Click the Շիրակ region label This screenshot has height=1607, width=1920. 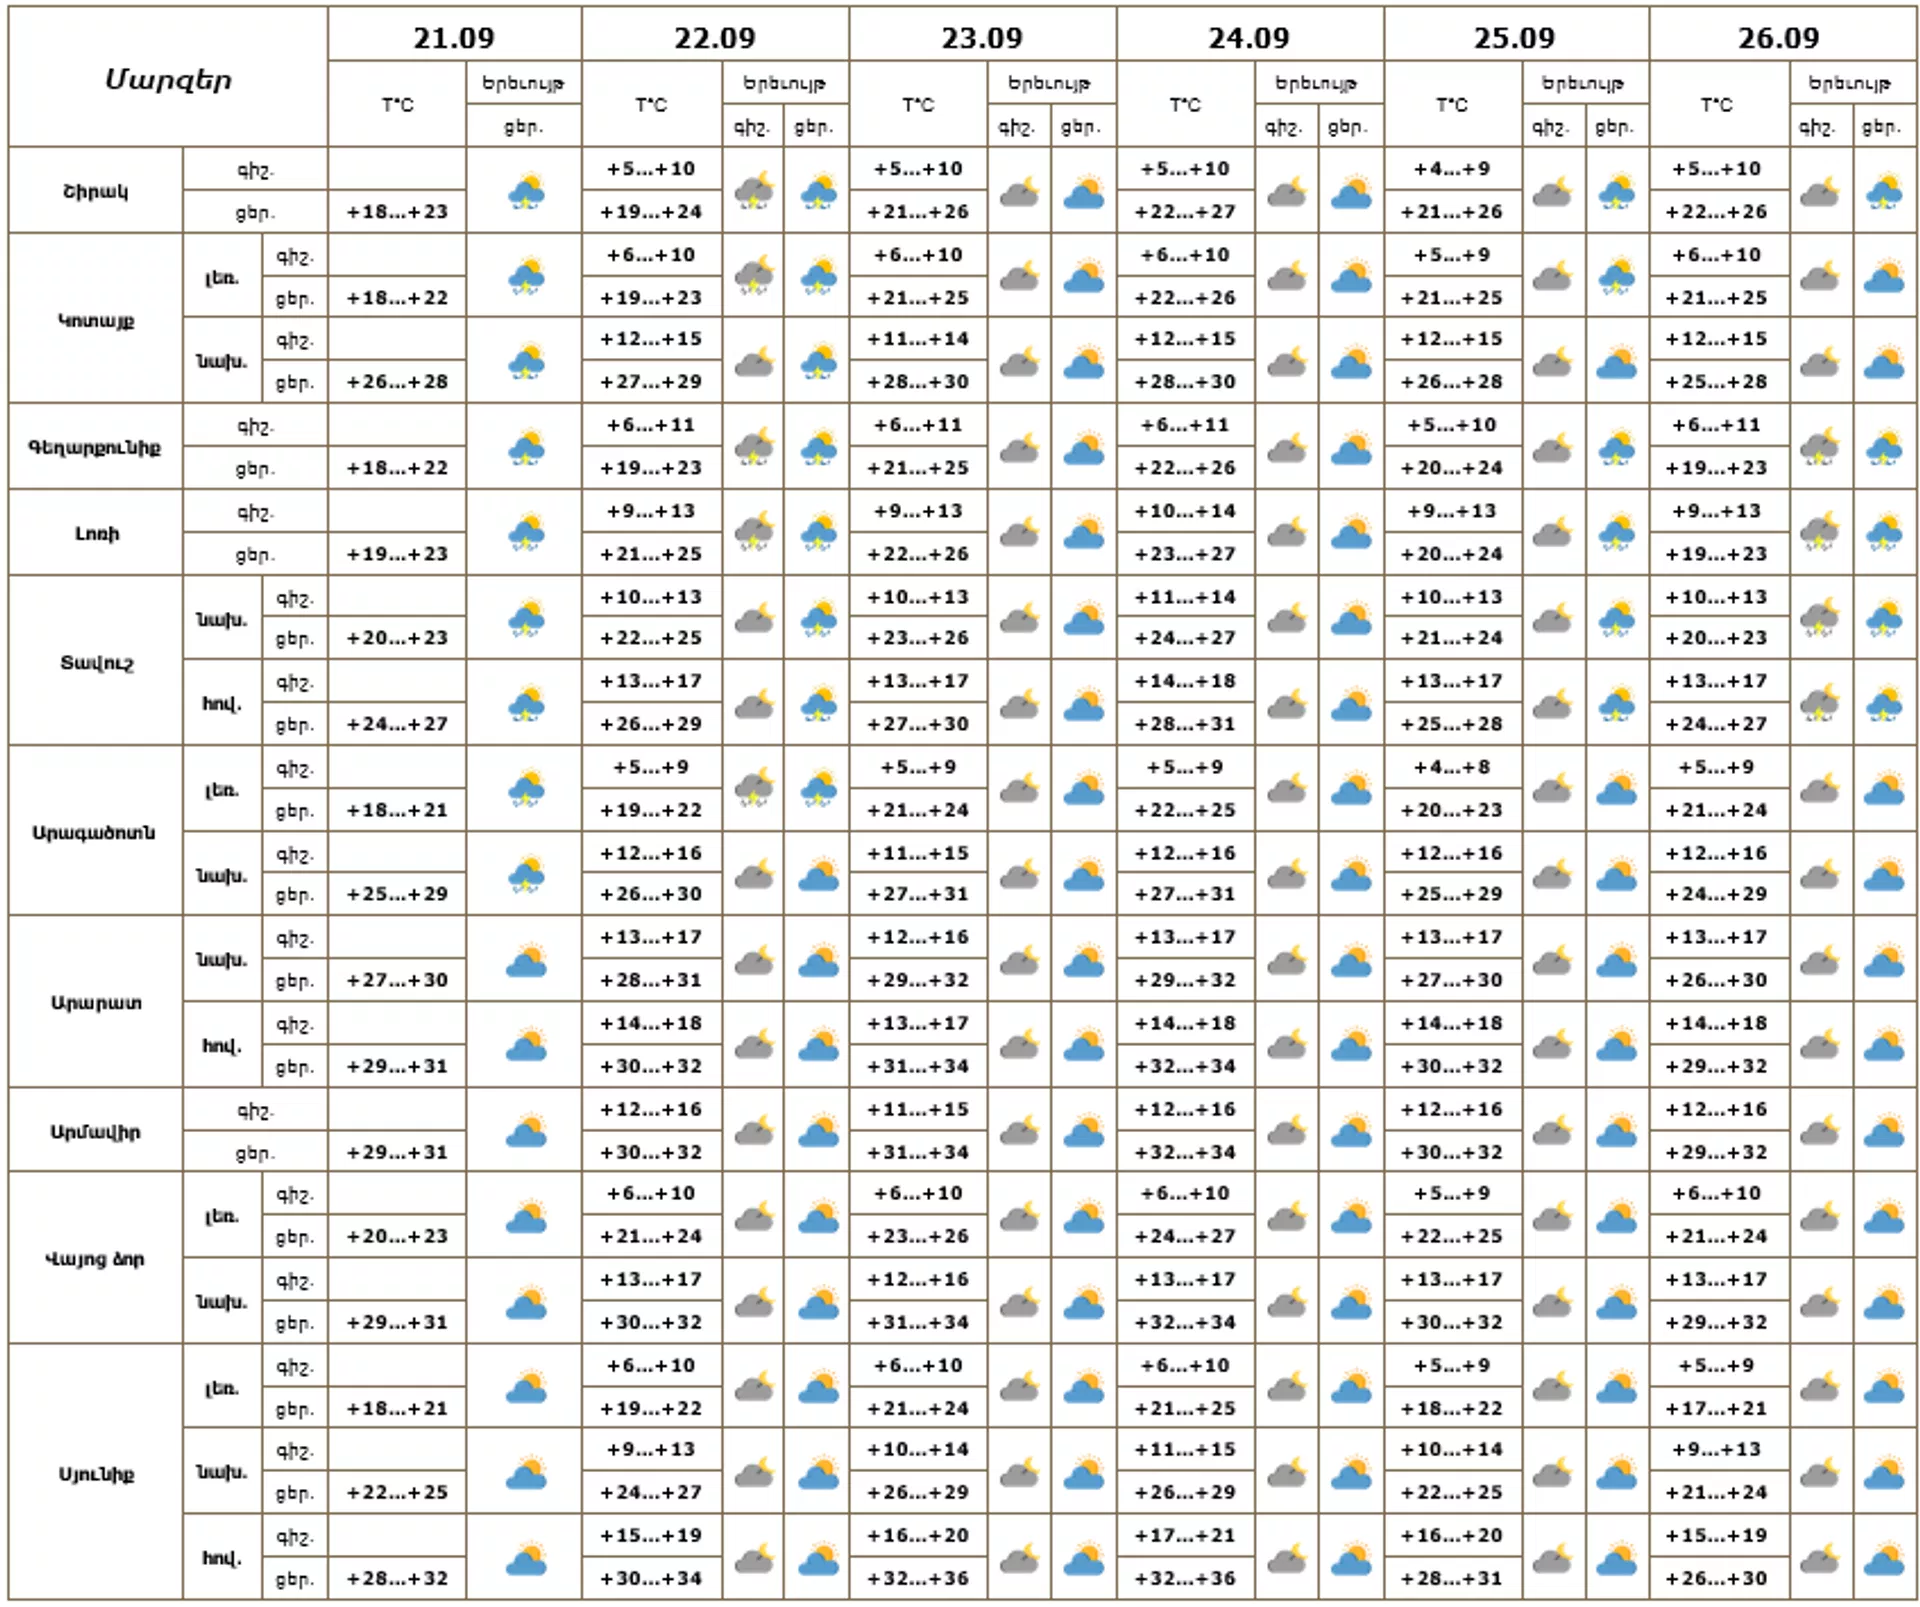coord(96,191)
